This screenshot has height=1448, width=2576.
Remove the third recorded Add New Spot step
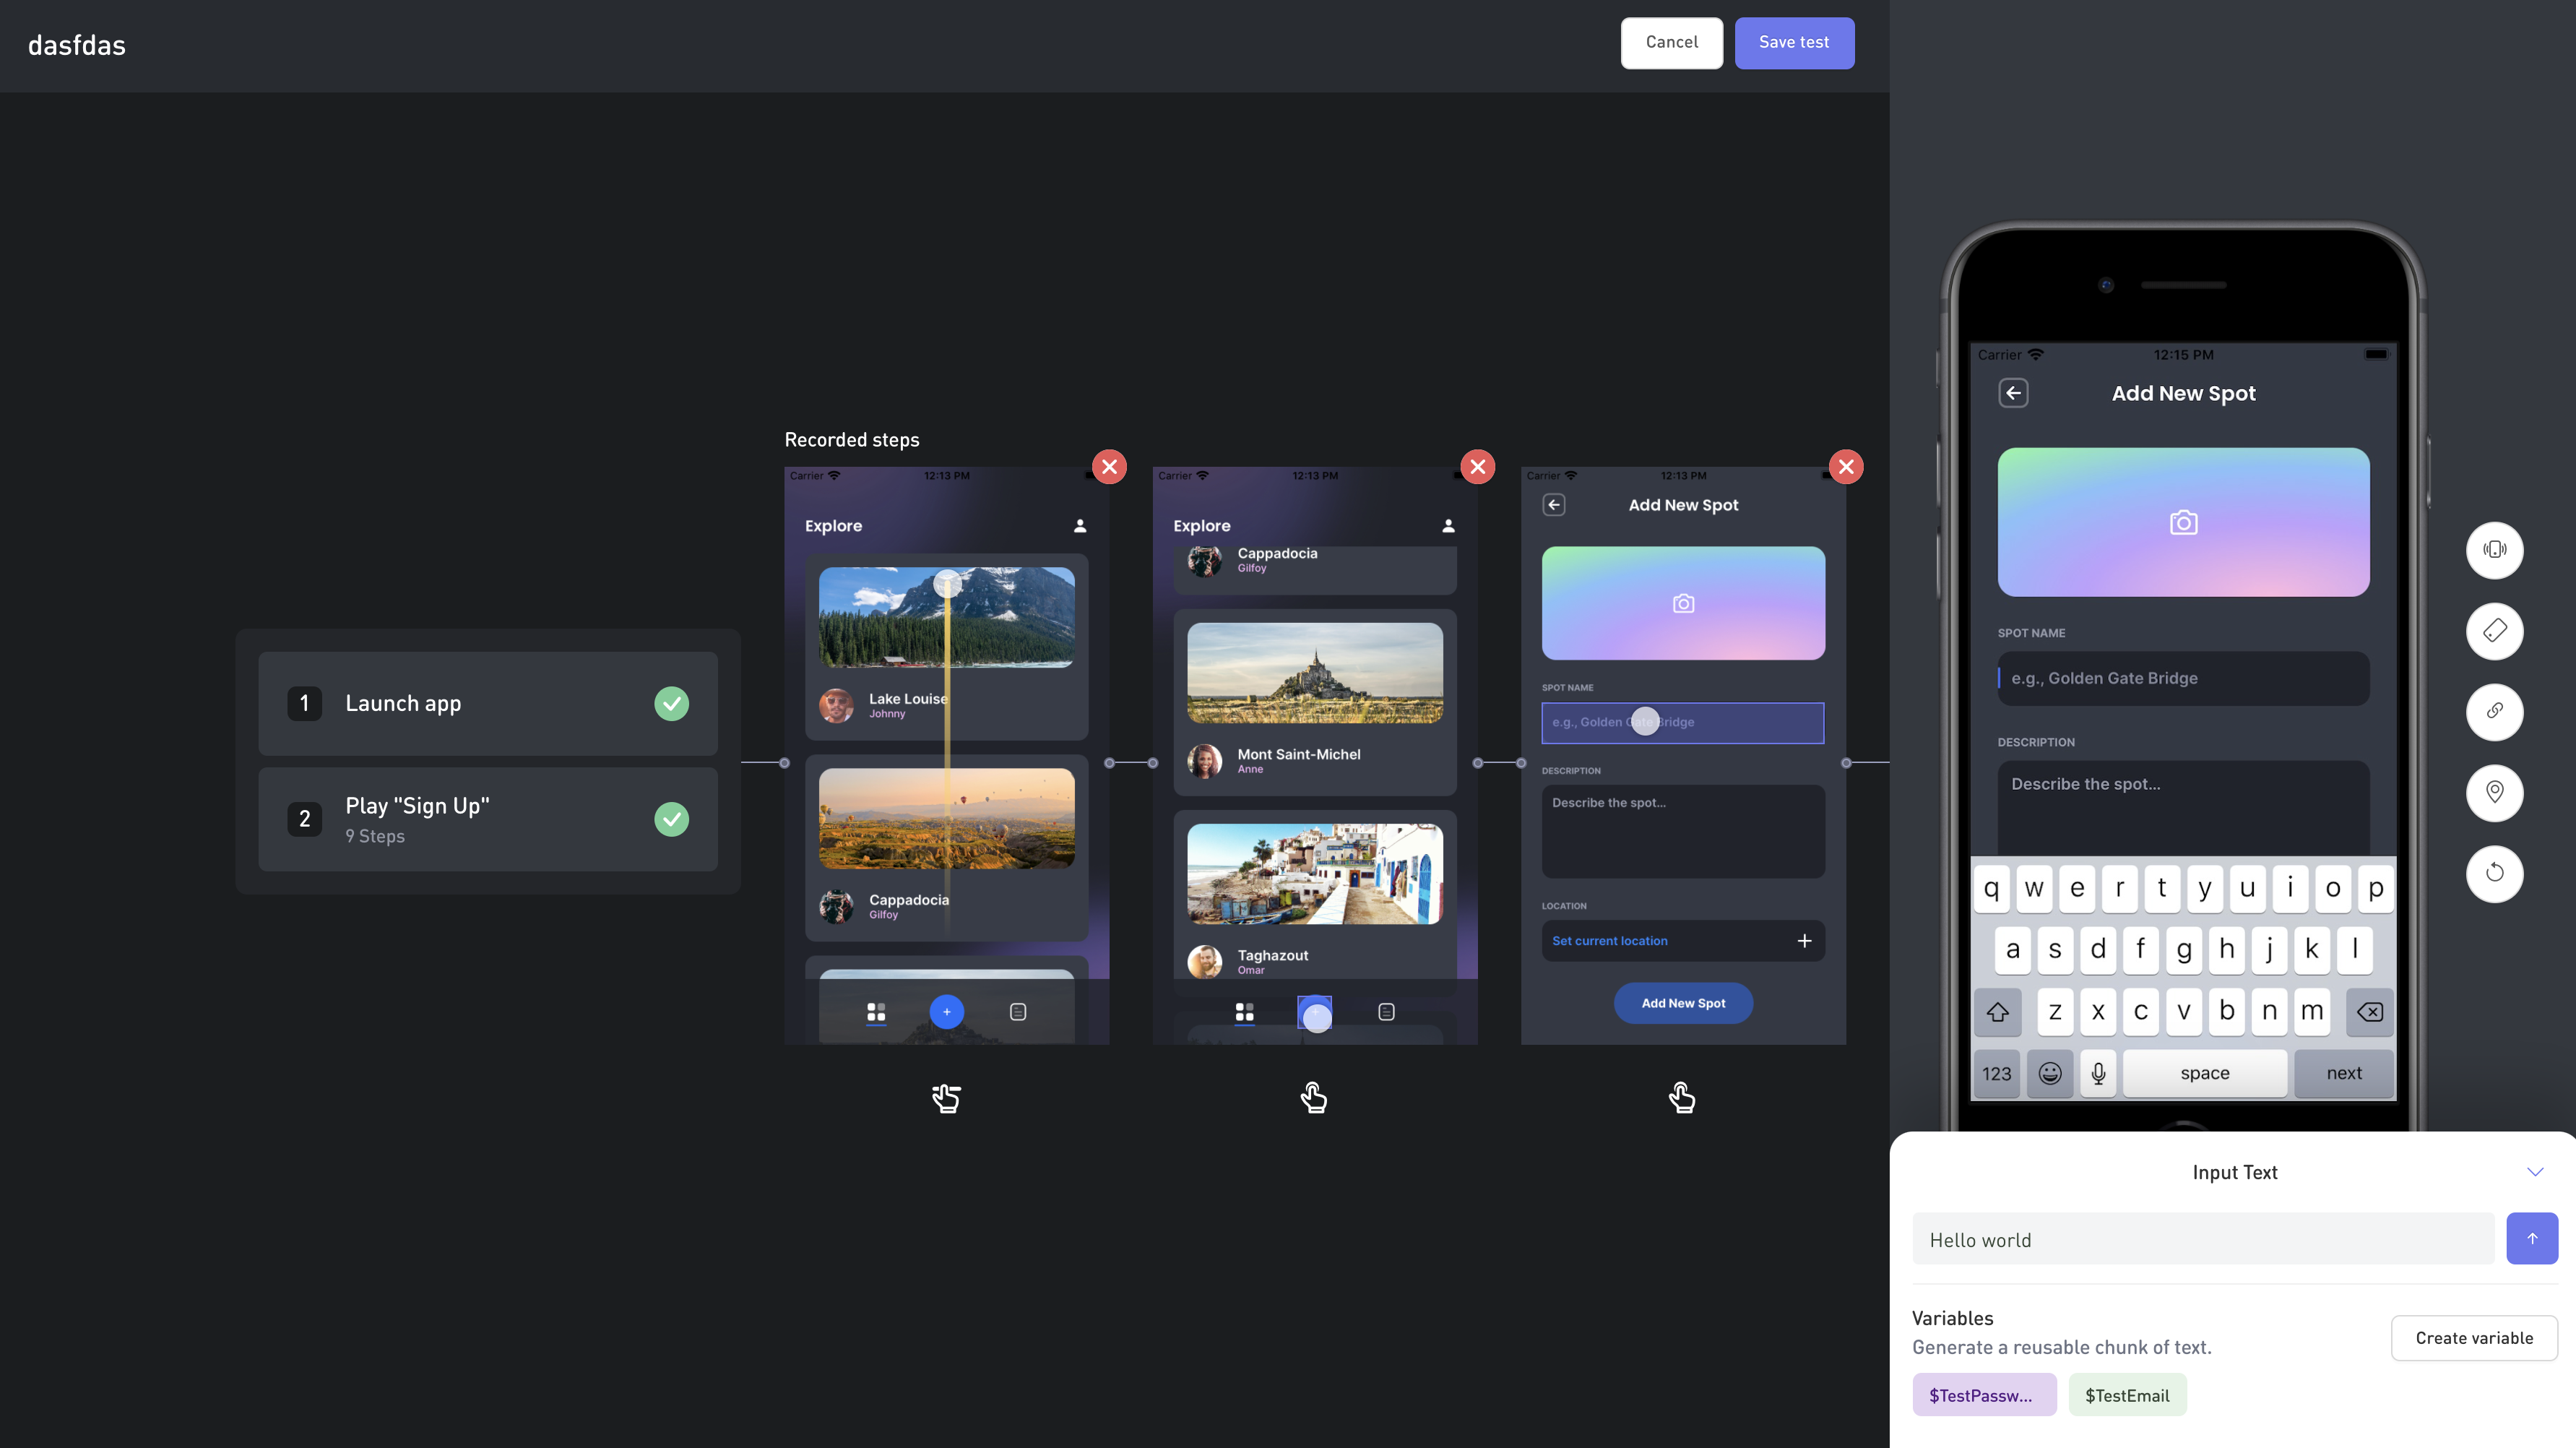click(1845, 467)
